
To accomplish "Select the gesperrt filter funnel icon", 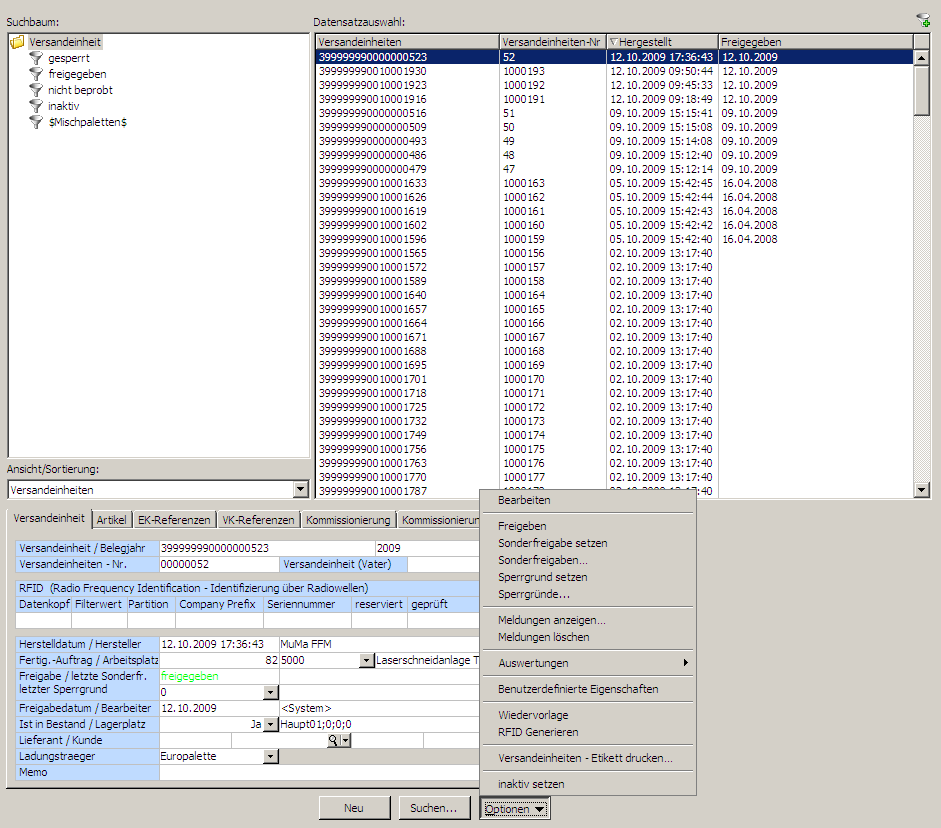I will [36, 58].
